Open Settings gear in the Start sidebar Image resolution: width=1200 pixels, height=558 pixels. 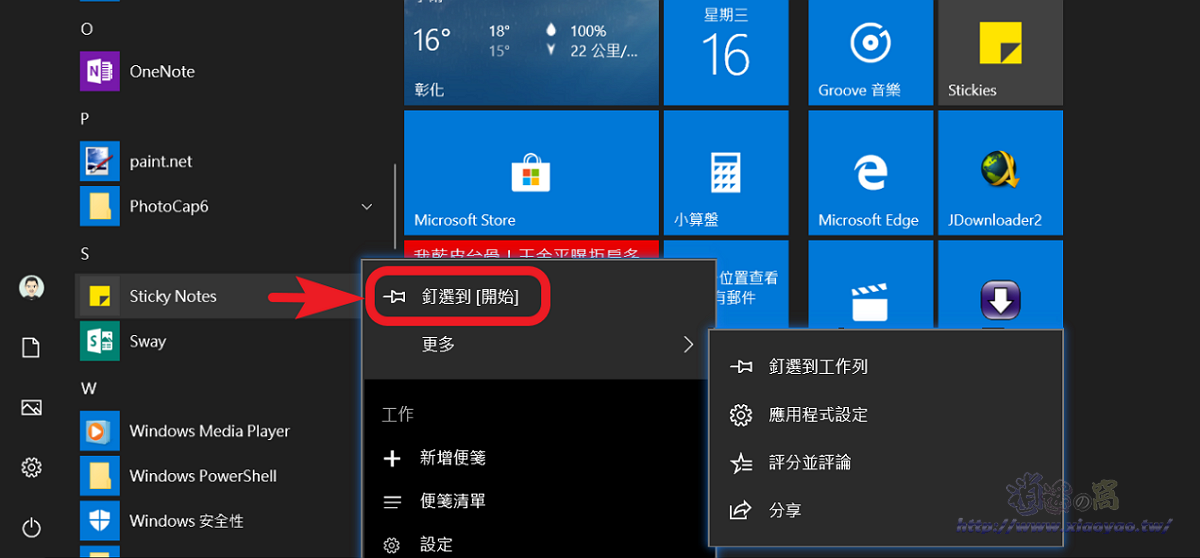[31, 467]
